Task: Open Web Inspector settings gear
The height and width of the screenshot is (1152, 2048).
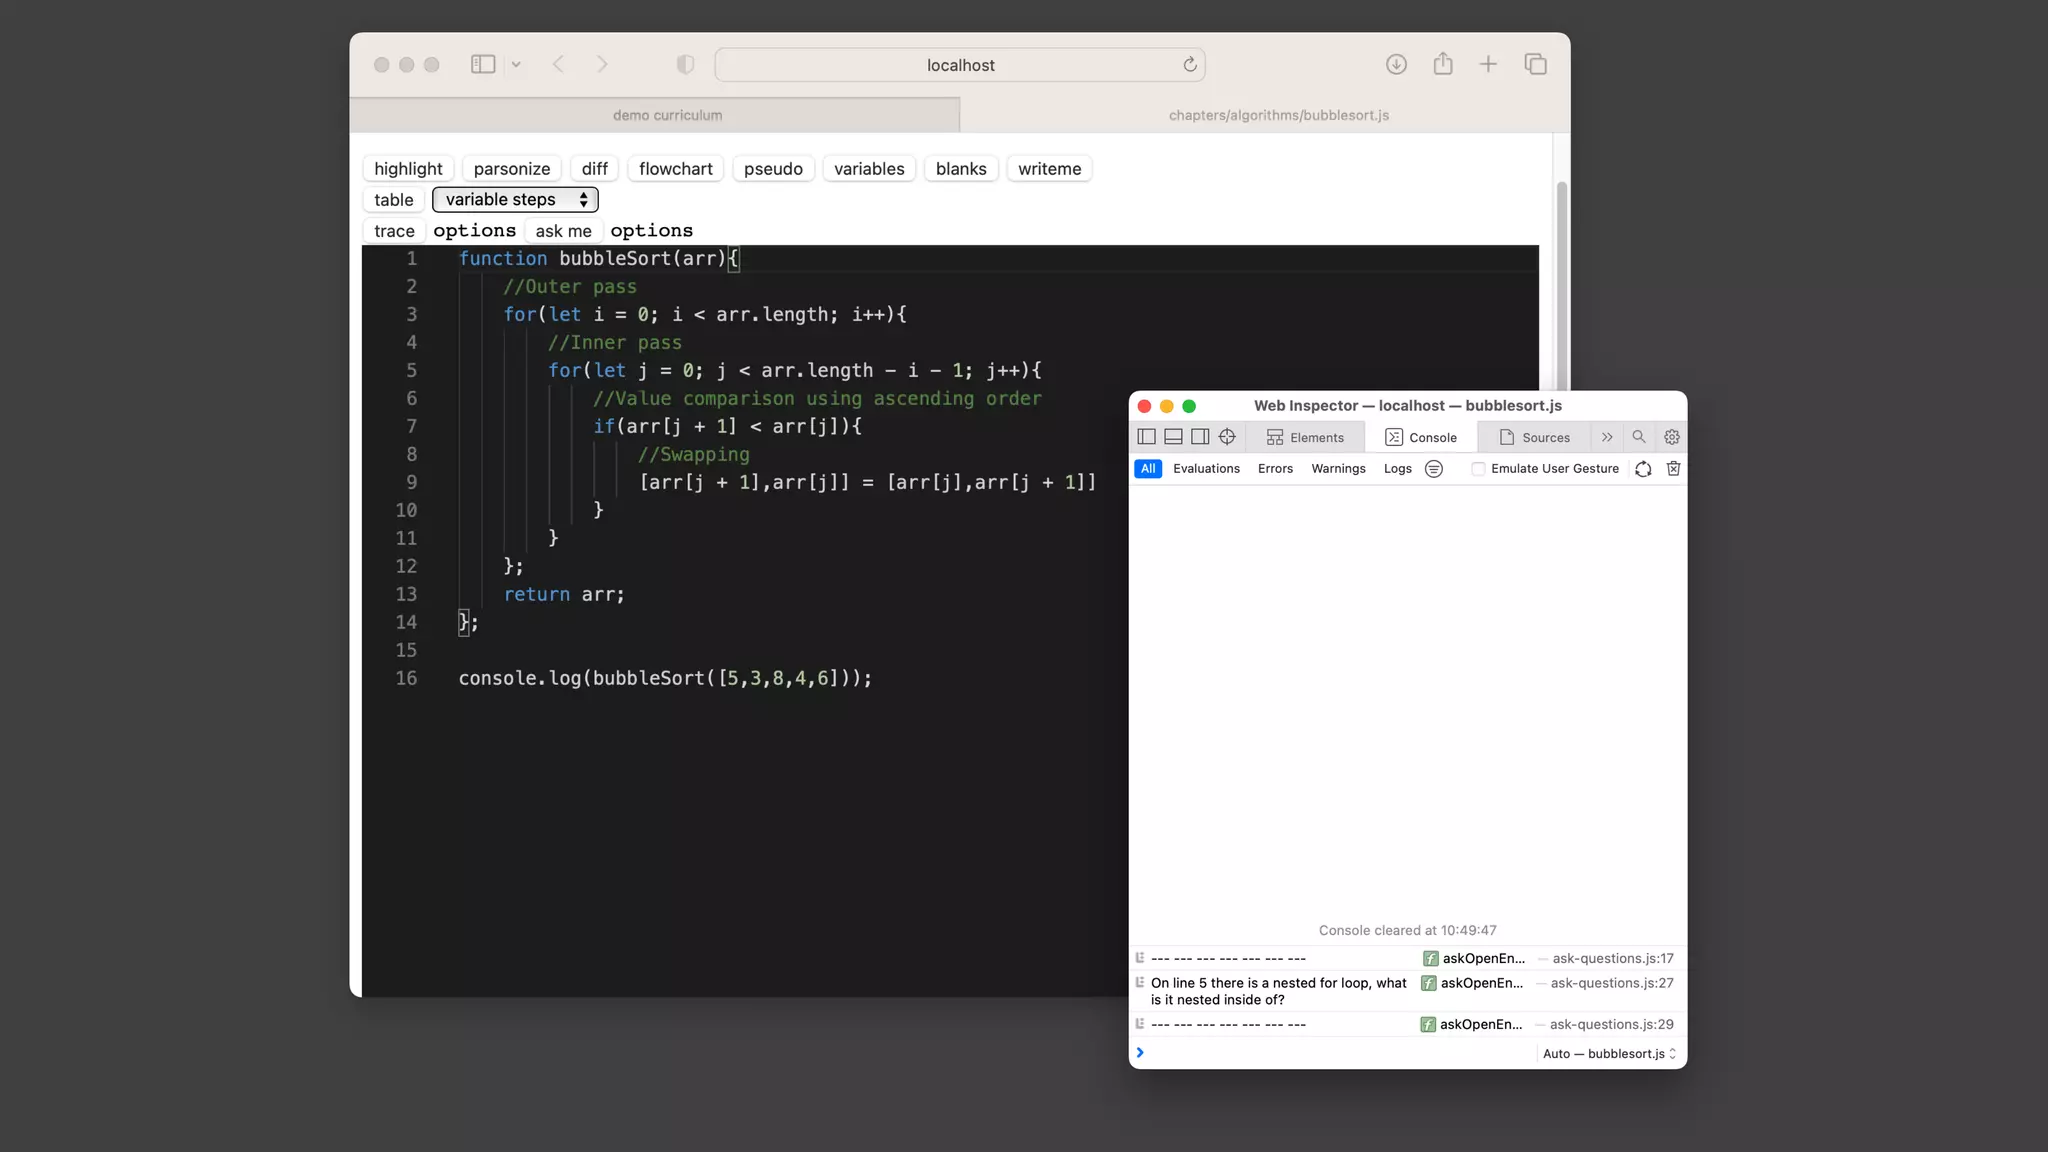Action: 1671,437
